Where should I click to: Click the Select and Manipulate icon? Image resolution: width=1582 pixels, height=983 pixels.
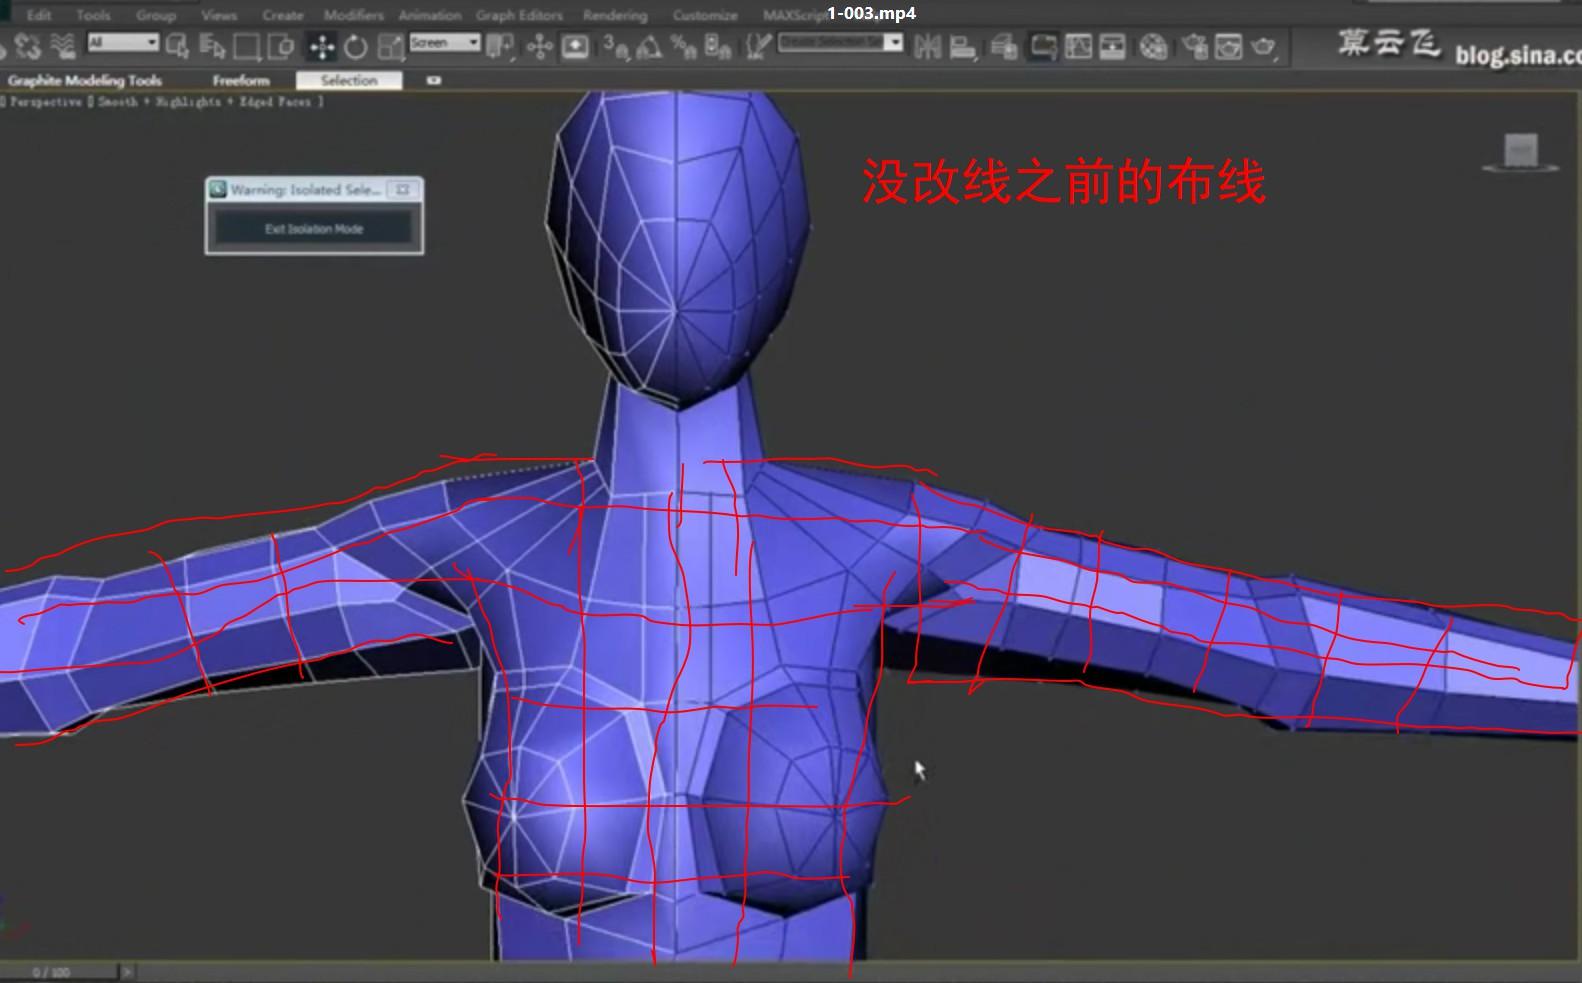(539, 46)
